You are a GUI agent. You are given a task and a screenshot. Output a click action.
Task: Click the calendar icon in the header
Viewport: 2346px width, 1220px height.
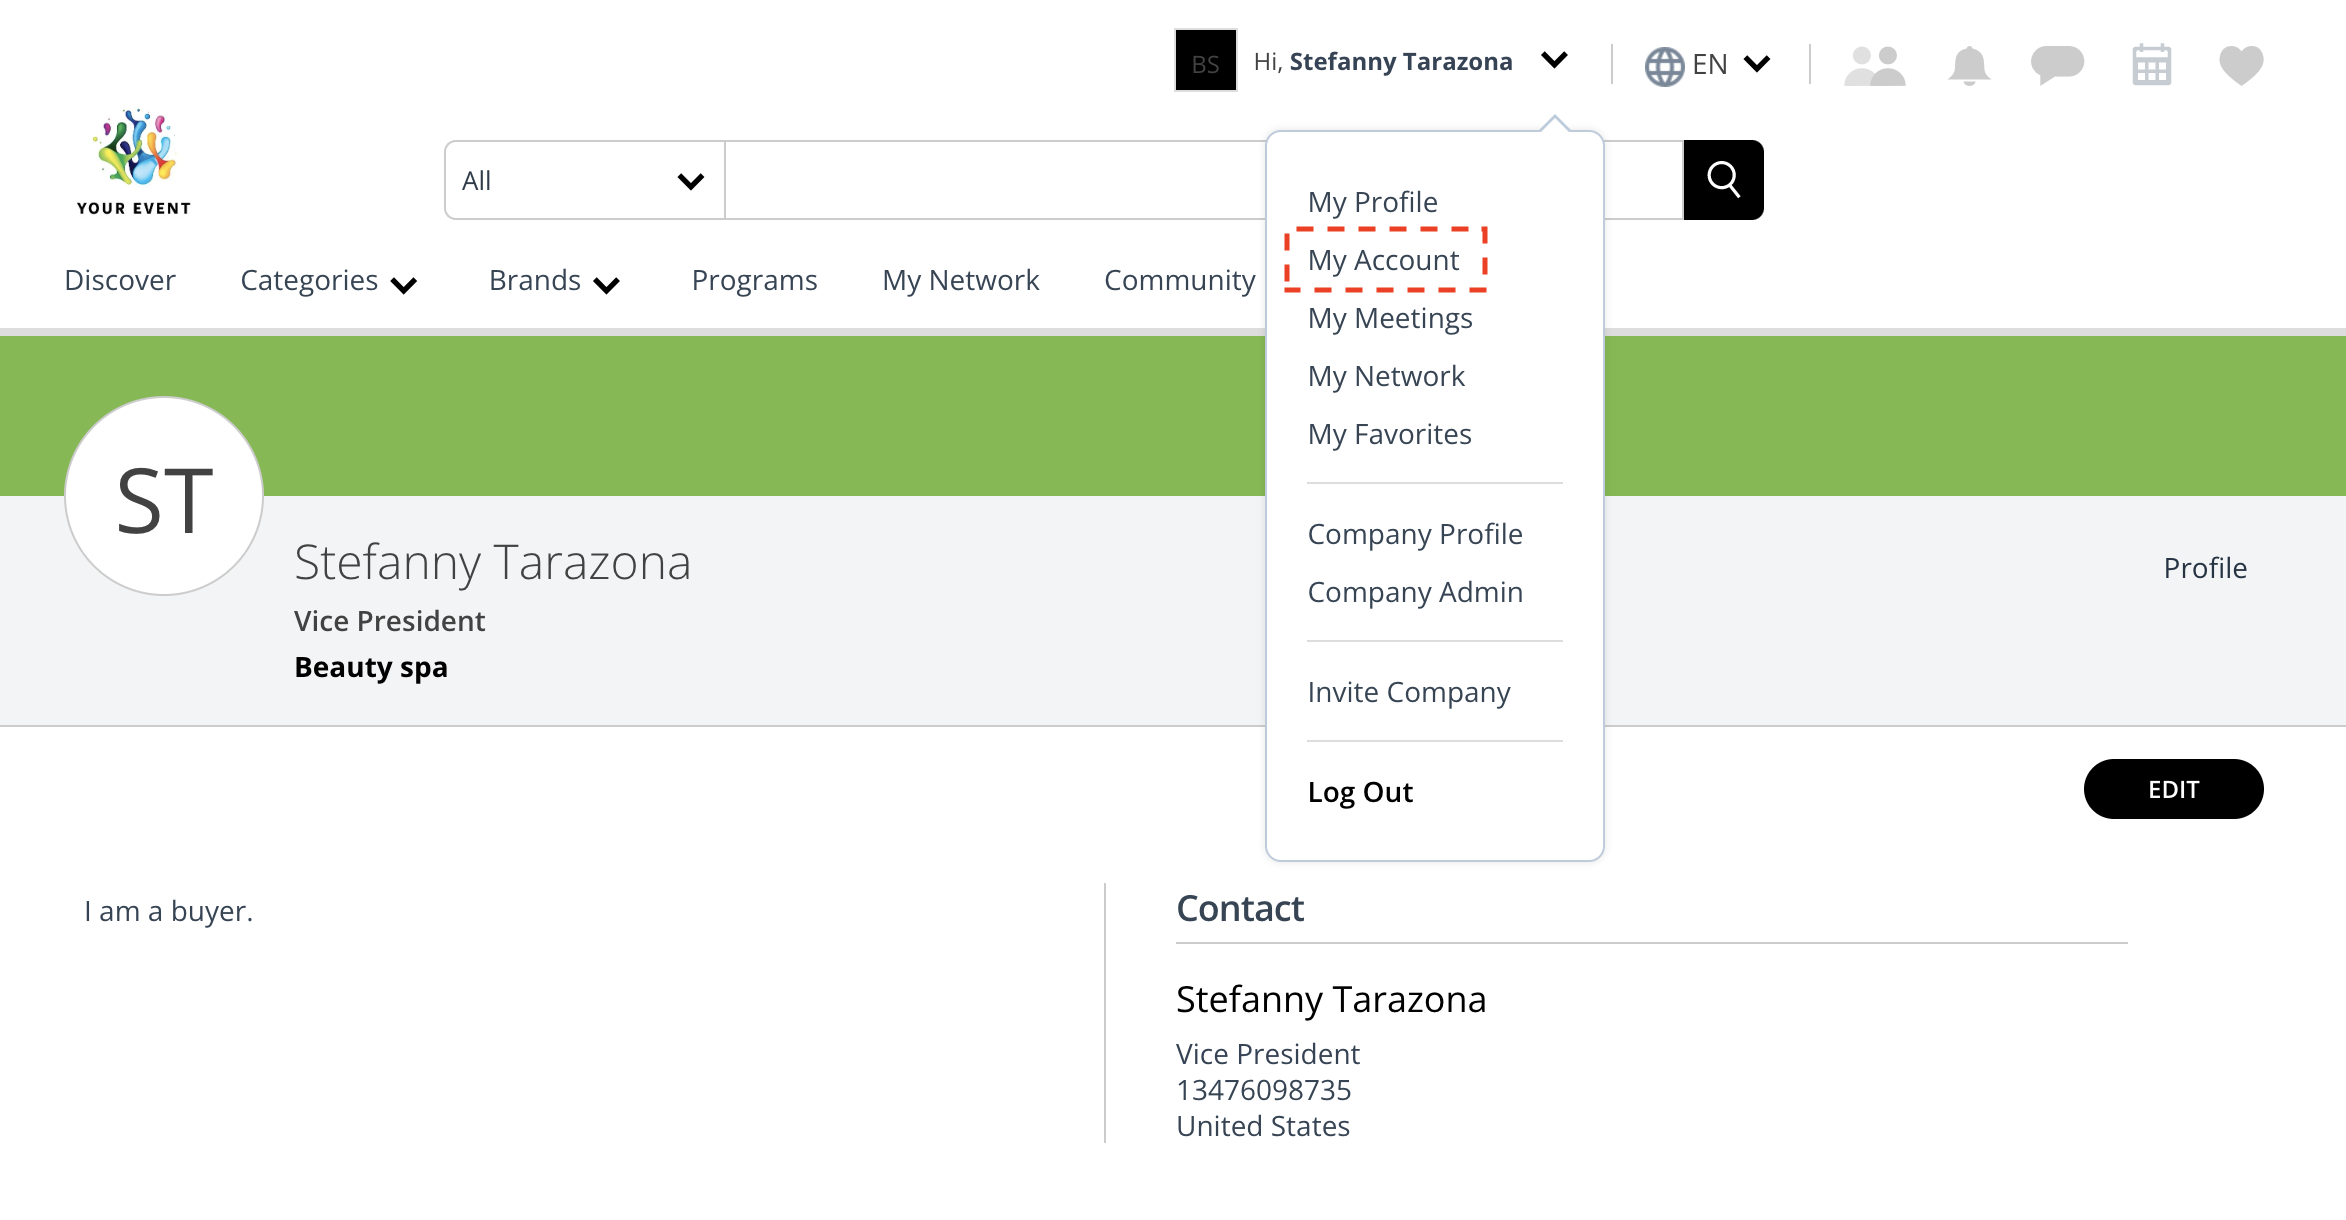[x=2150, y=63]
